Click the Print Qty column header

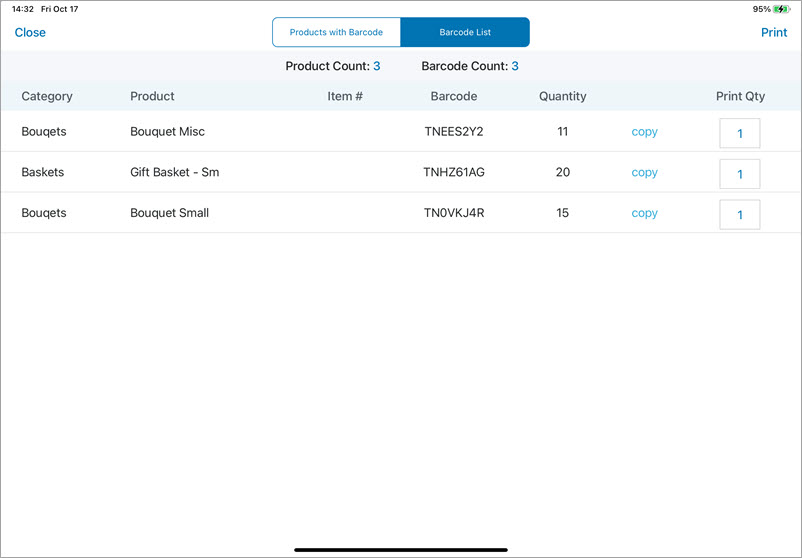pos(740,96)
